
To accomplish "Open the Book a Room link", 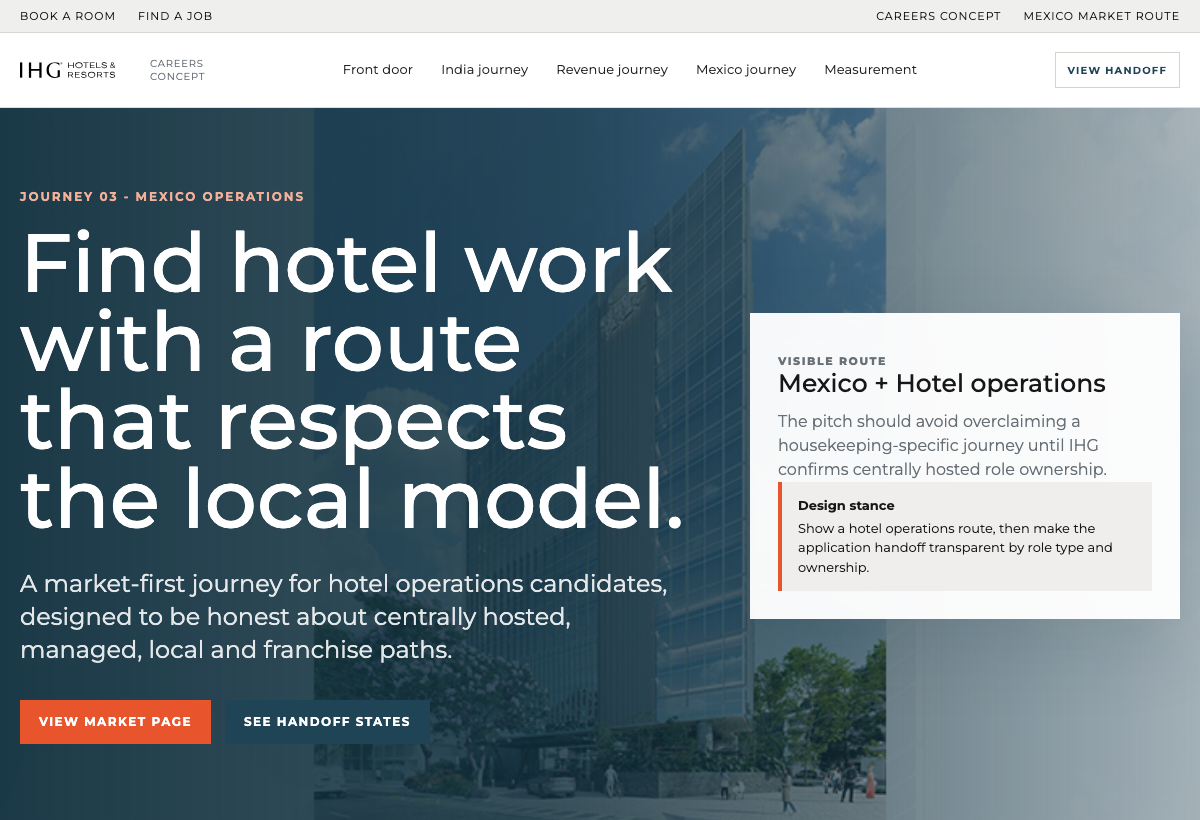I will point(68,16).
